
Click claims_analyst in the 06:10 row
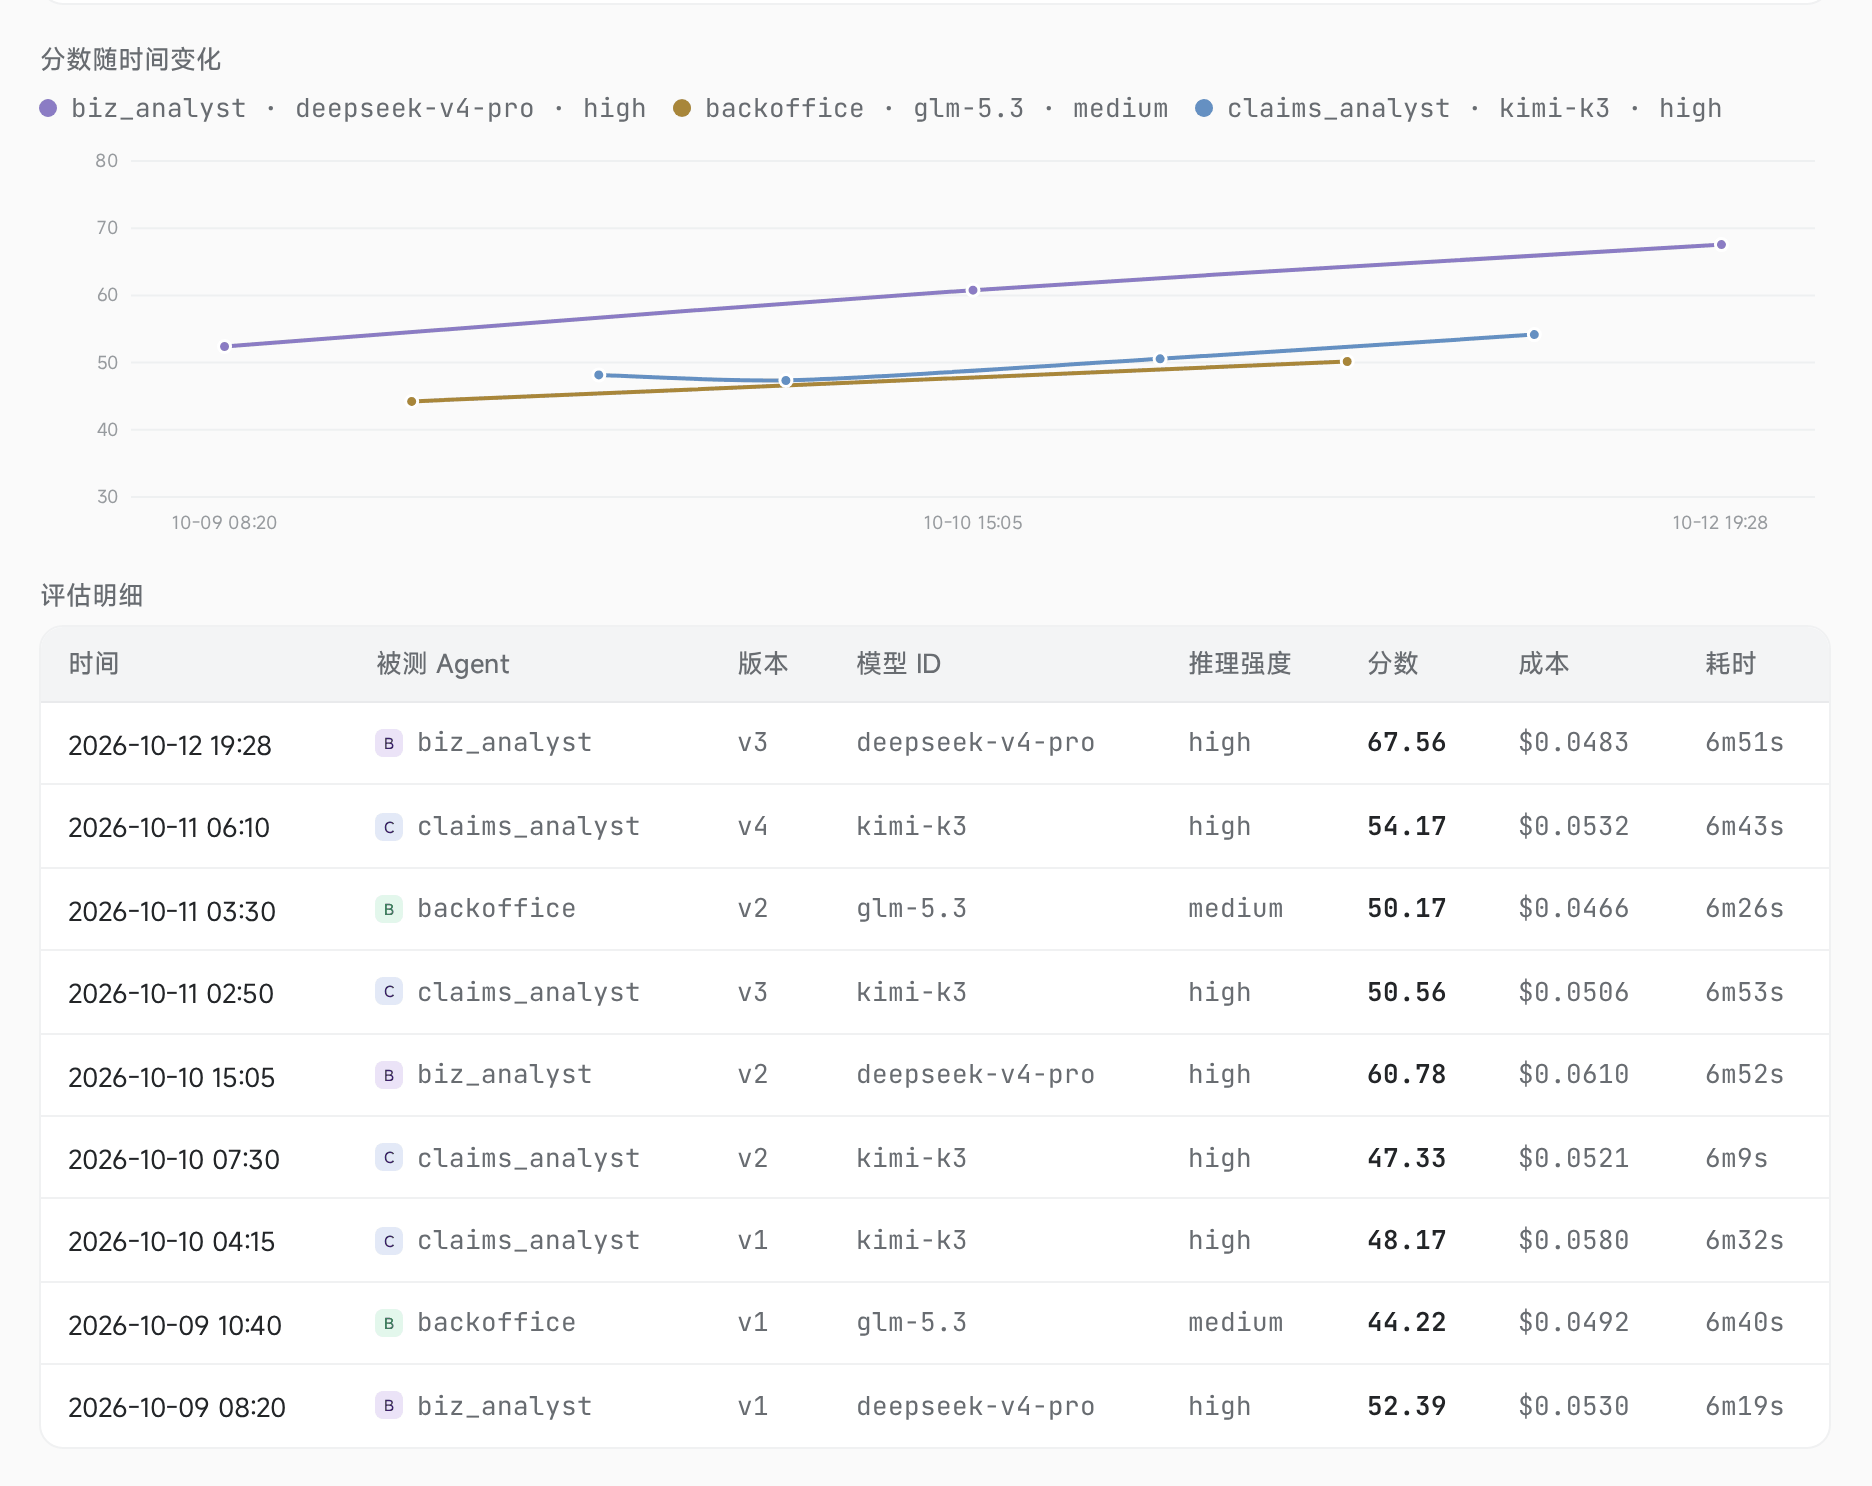[x=528, y=827]
